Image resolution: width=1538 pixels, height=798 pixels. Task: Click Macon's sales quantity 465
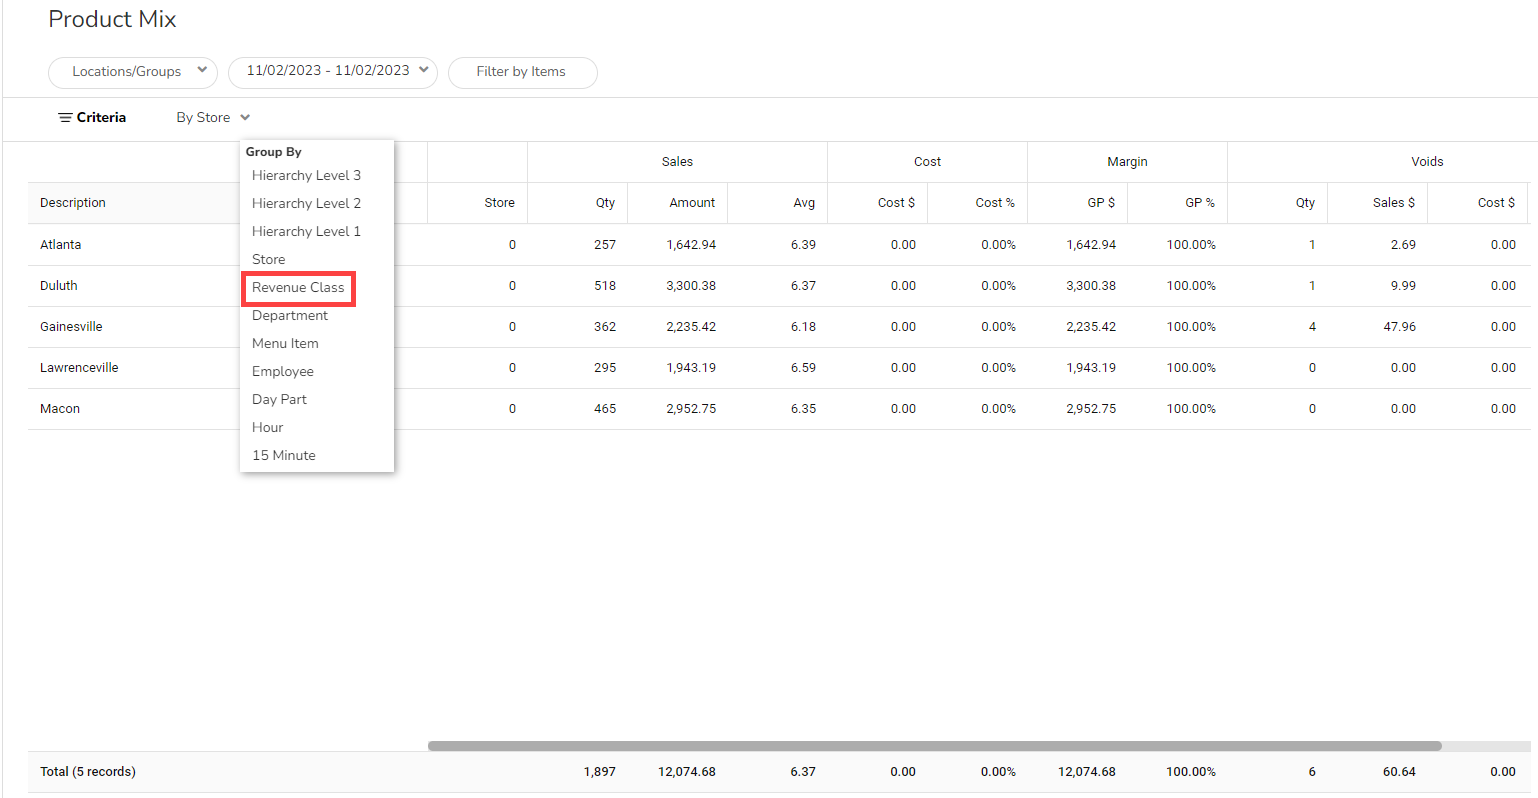coord(605,409)
